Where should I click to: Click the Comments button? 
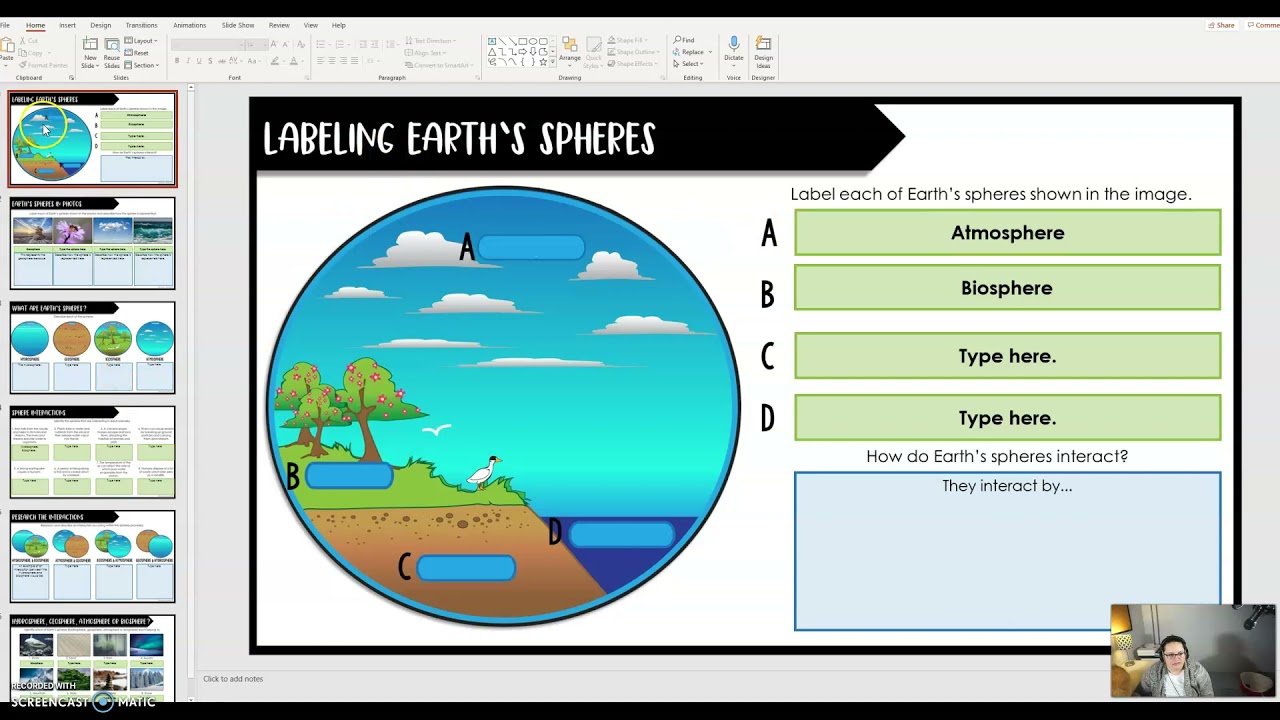point(1264,25)
